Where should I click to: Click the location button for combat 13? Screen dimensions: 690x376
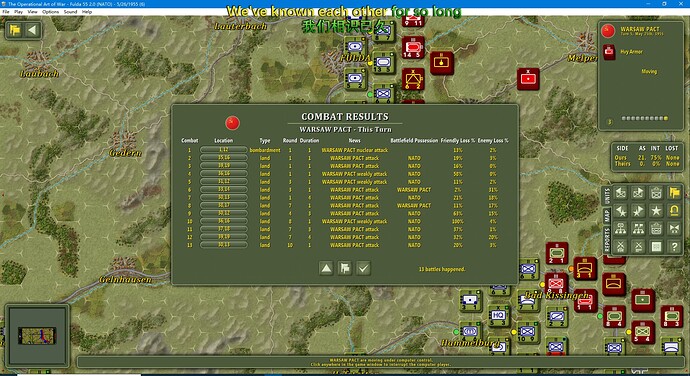pyautogui.click(x=224, y=245)
